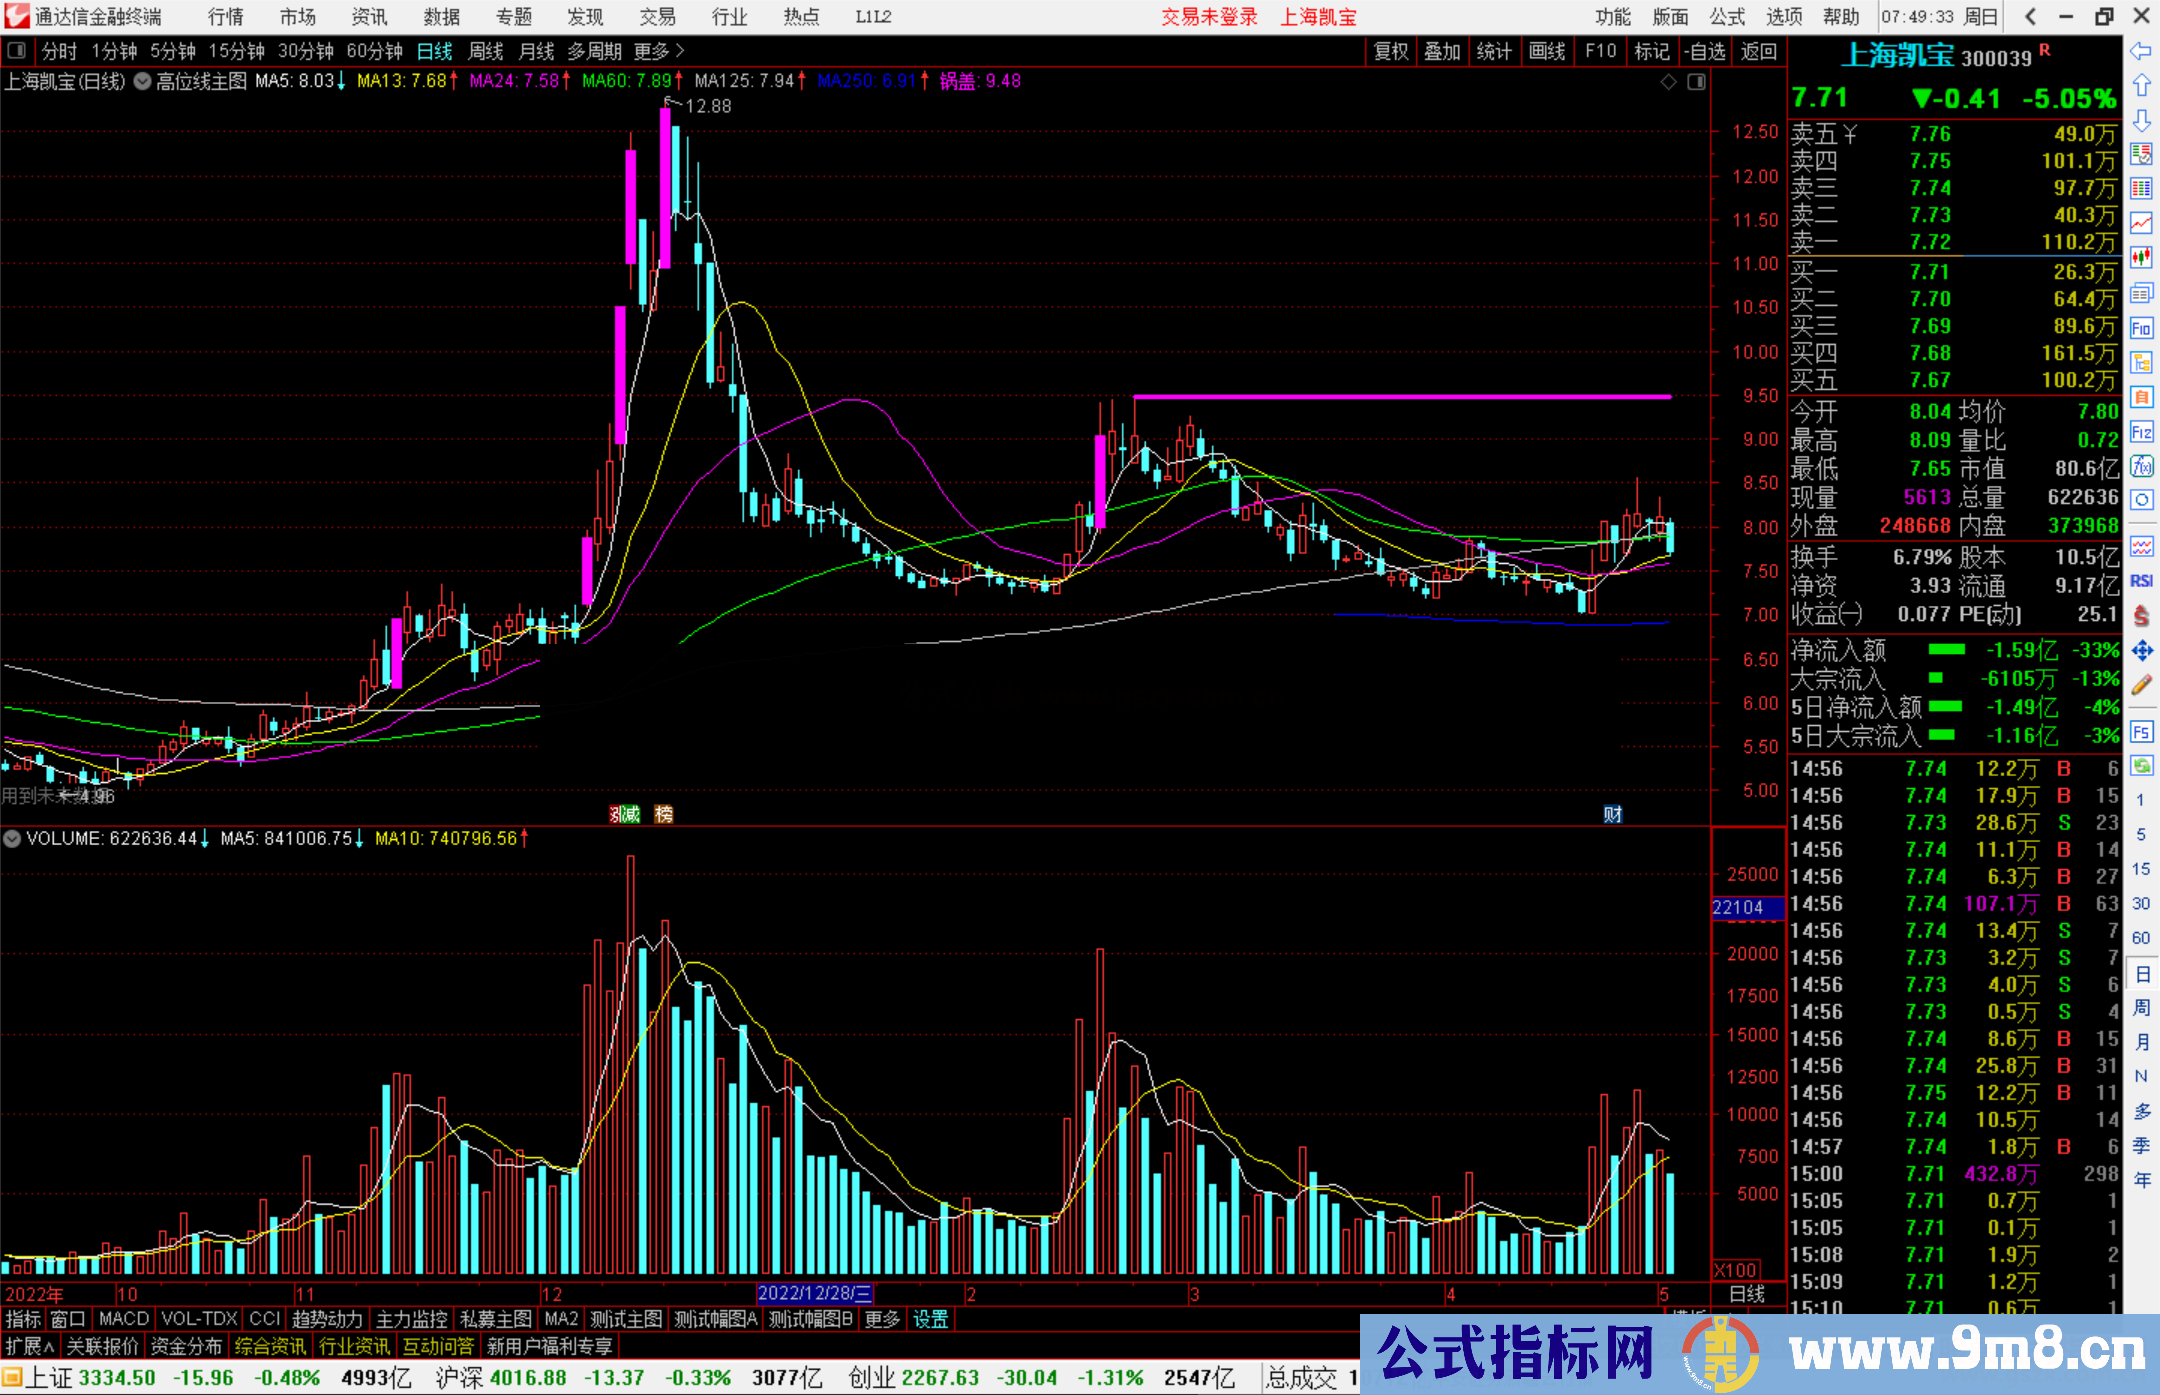Expand 更多 in bottom indicator tabs
Screen dimensions: 2160x1395
[x=882, y=1320]
